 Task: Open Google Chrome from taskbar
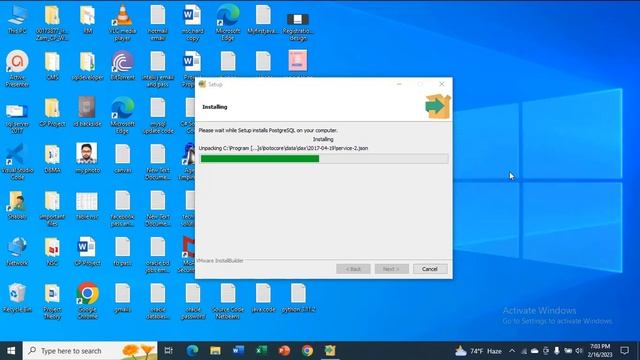click(307, 351)
